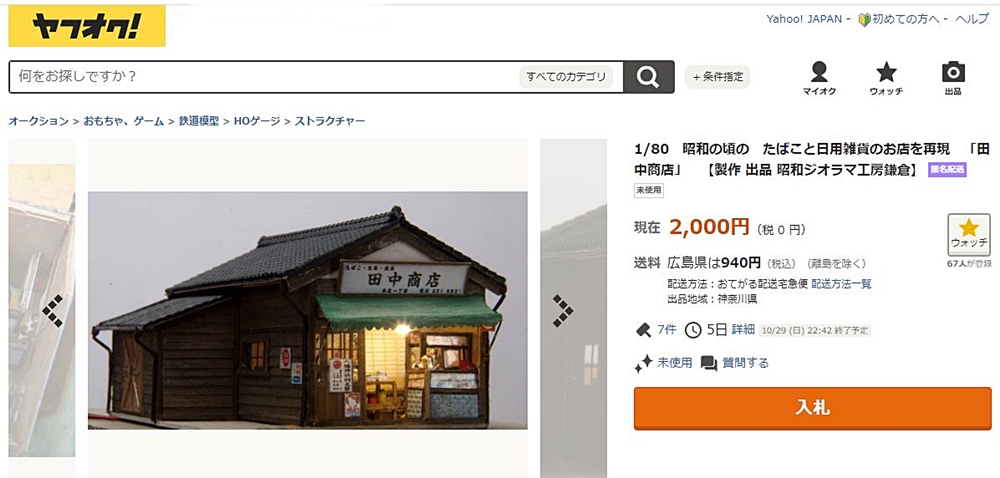This screenshot has width=1000, height=478.
Task: Open the すべてのカテゴリ category dropdown
Action: [x=566, y=77]
